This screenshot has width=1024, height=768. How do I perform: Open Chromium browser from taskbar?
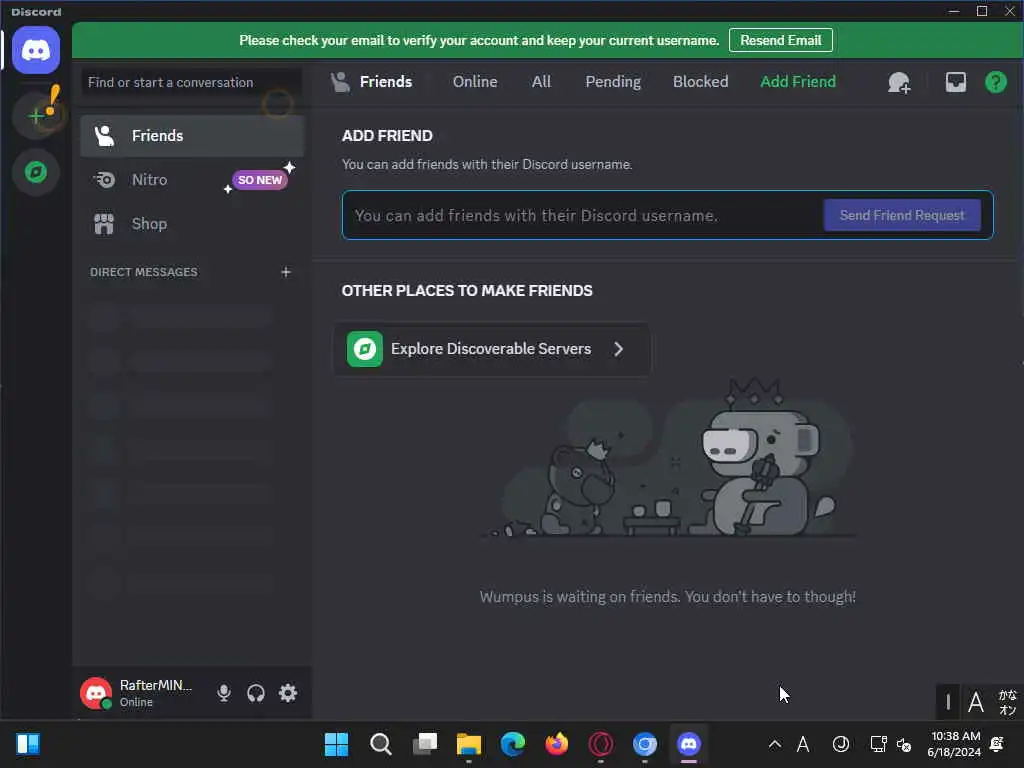tap(645, 744)
